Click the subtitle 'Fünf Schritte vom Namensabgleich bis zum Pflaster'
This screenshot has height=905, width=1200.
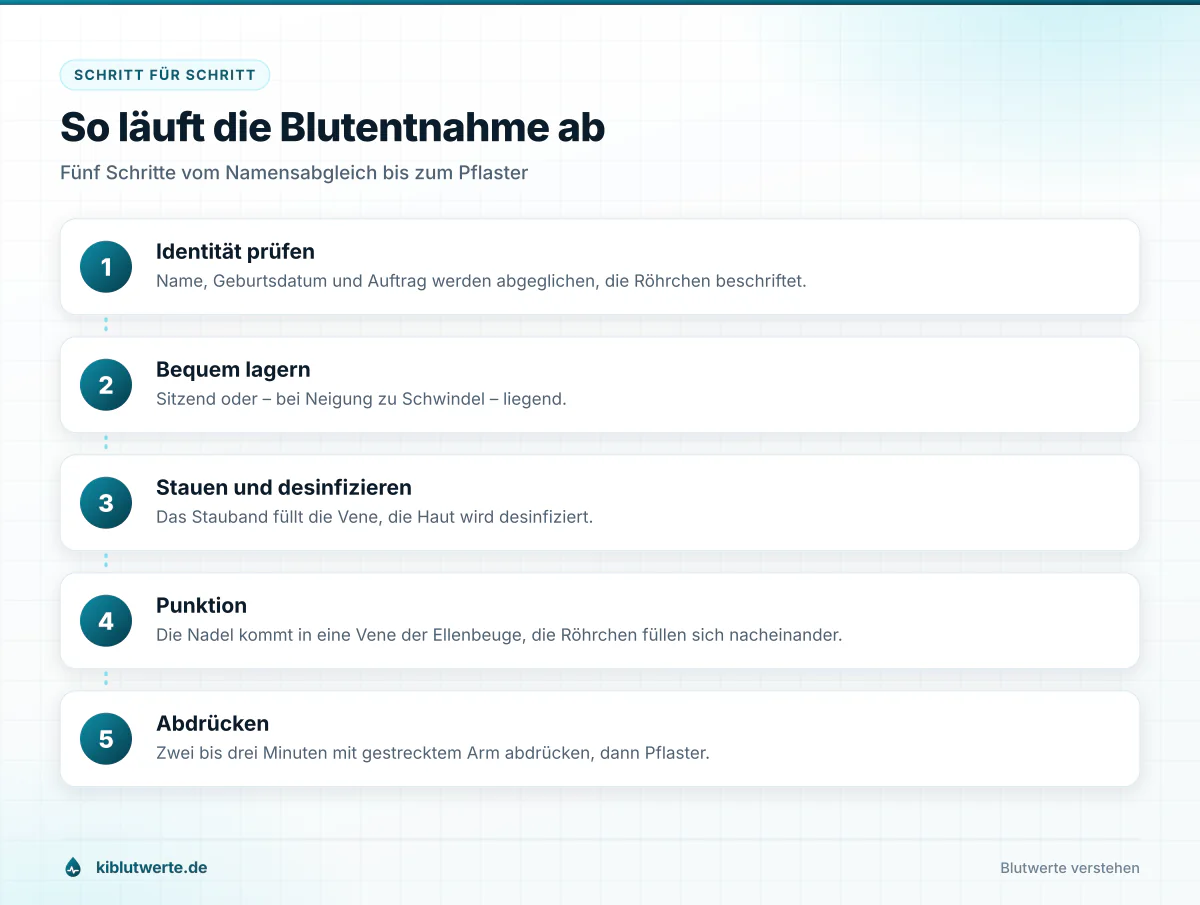click(x=294, y=173)
